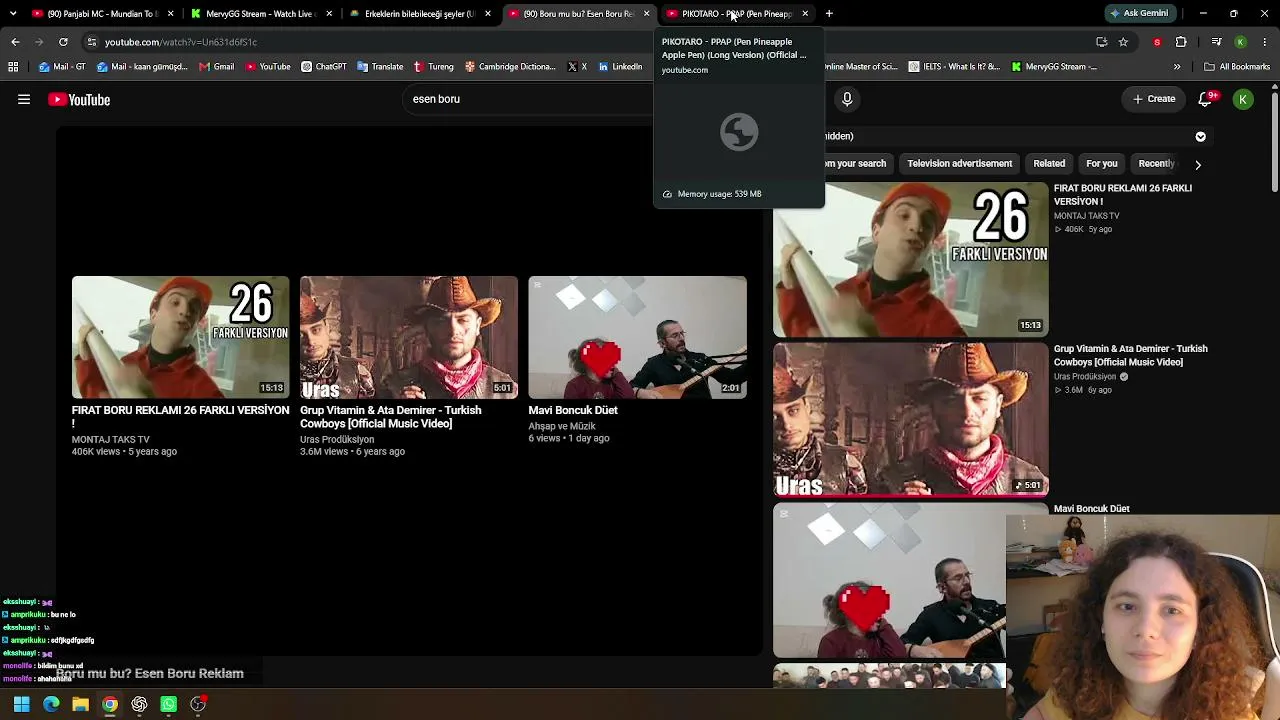This screenshot has height=720, width=1280.
Task: Open the Gmail bookmark
Action: tap(216, 67)
